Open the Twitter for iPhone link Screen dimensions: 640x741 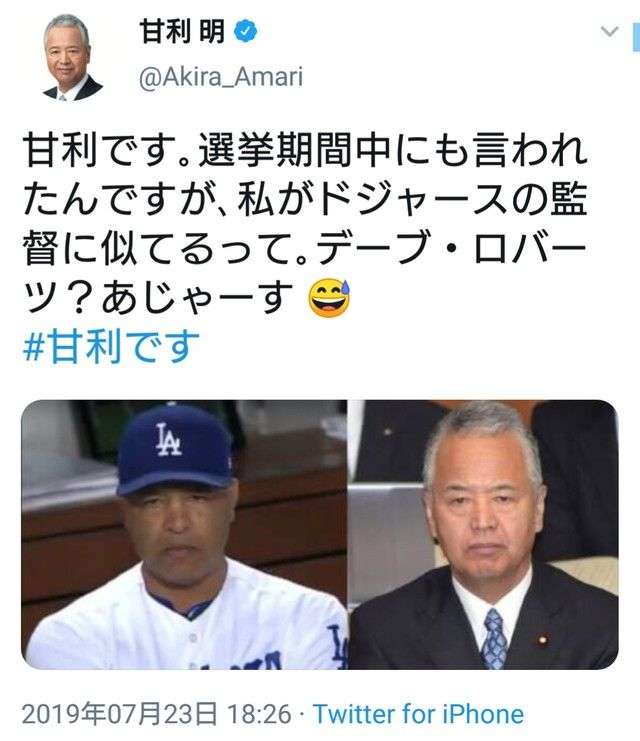tap(418, 714)
